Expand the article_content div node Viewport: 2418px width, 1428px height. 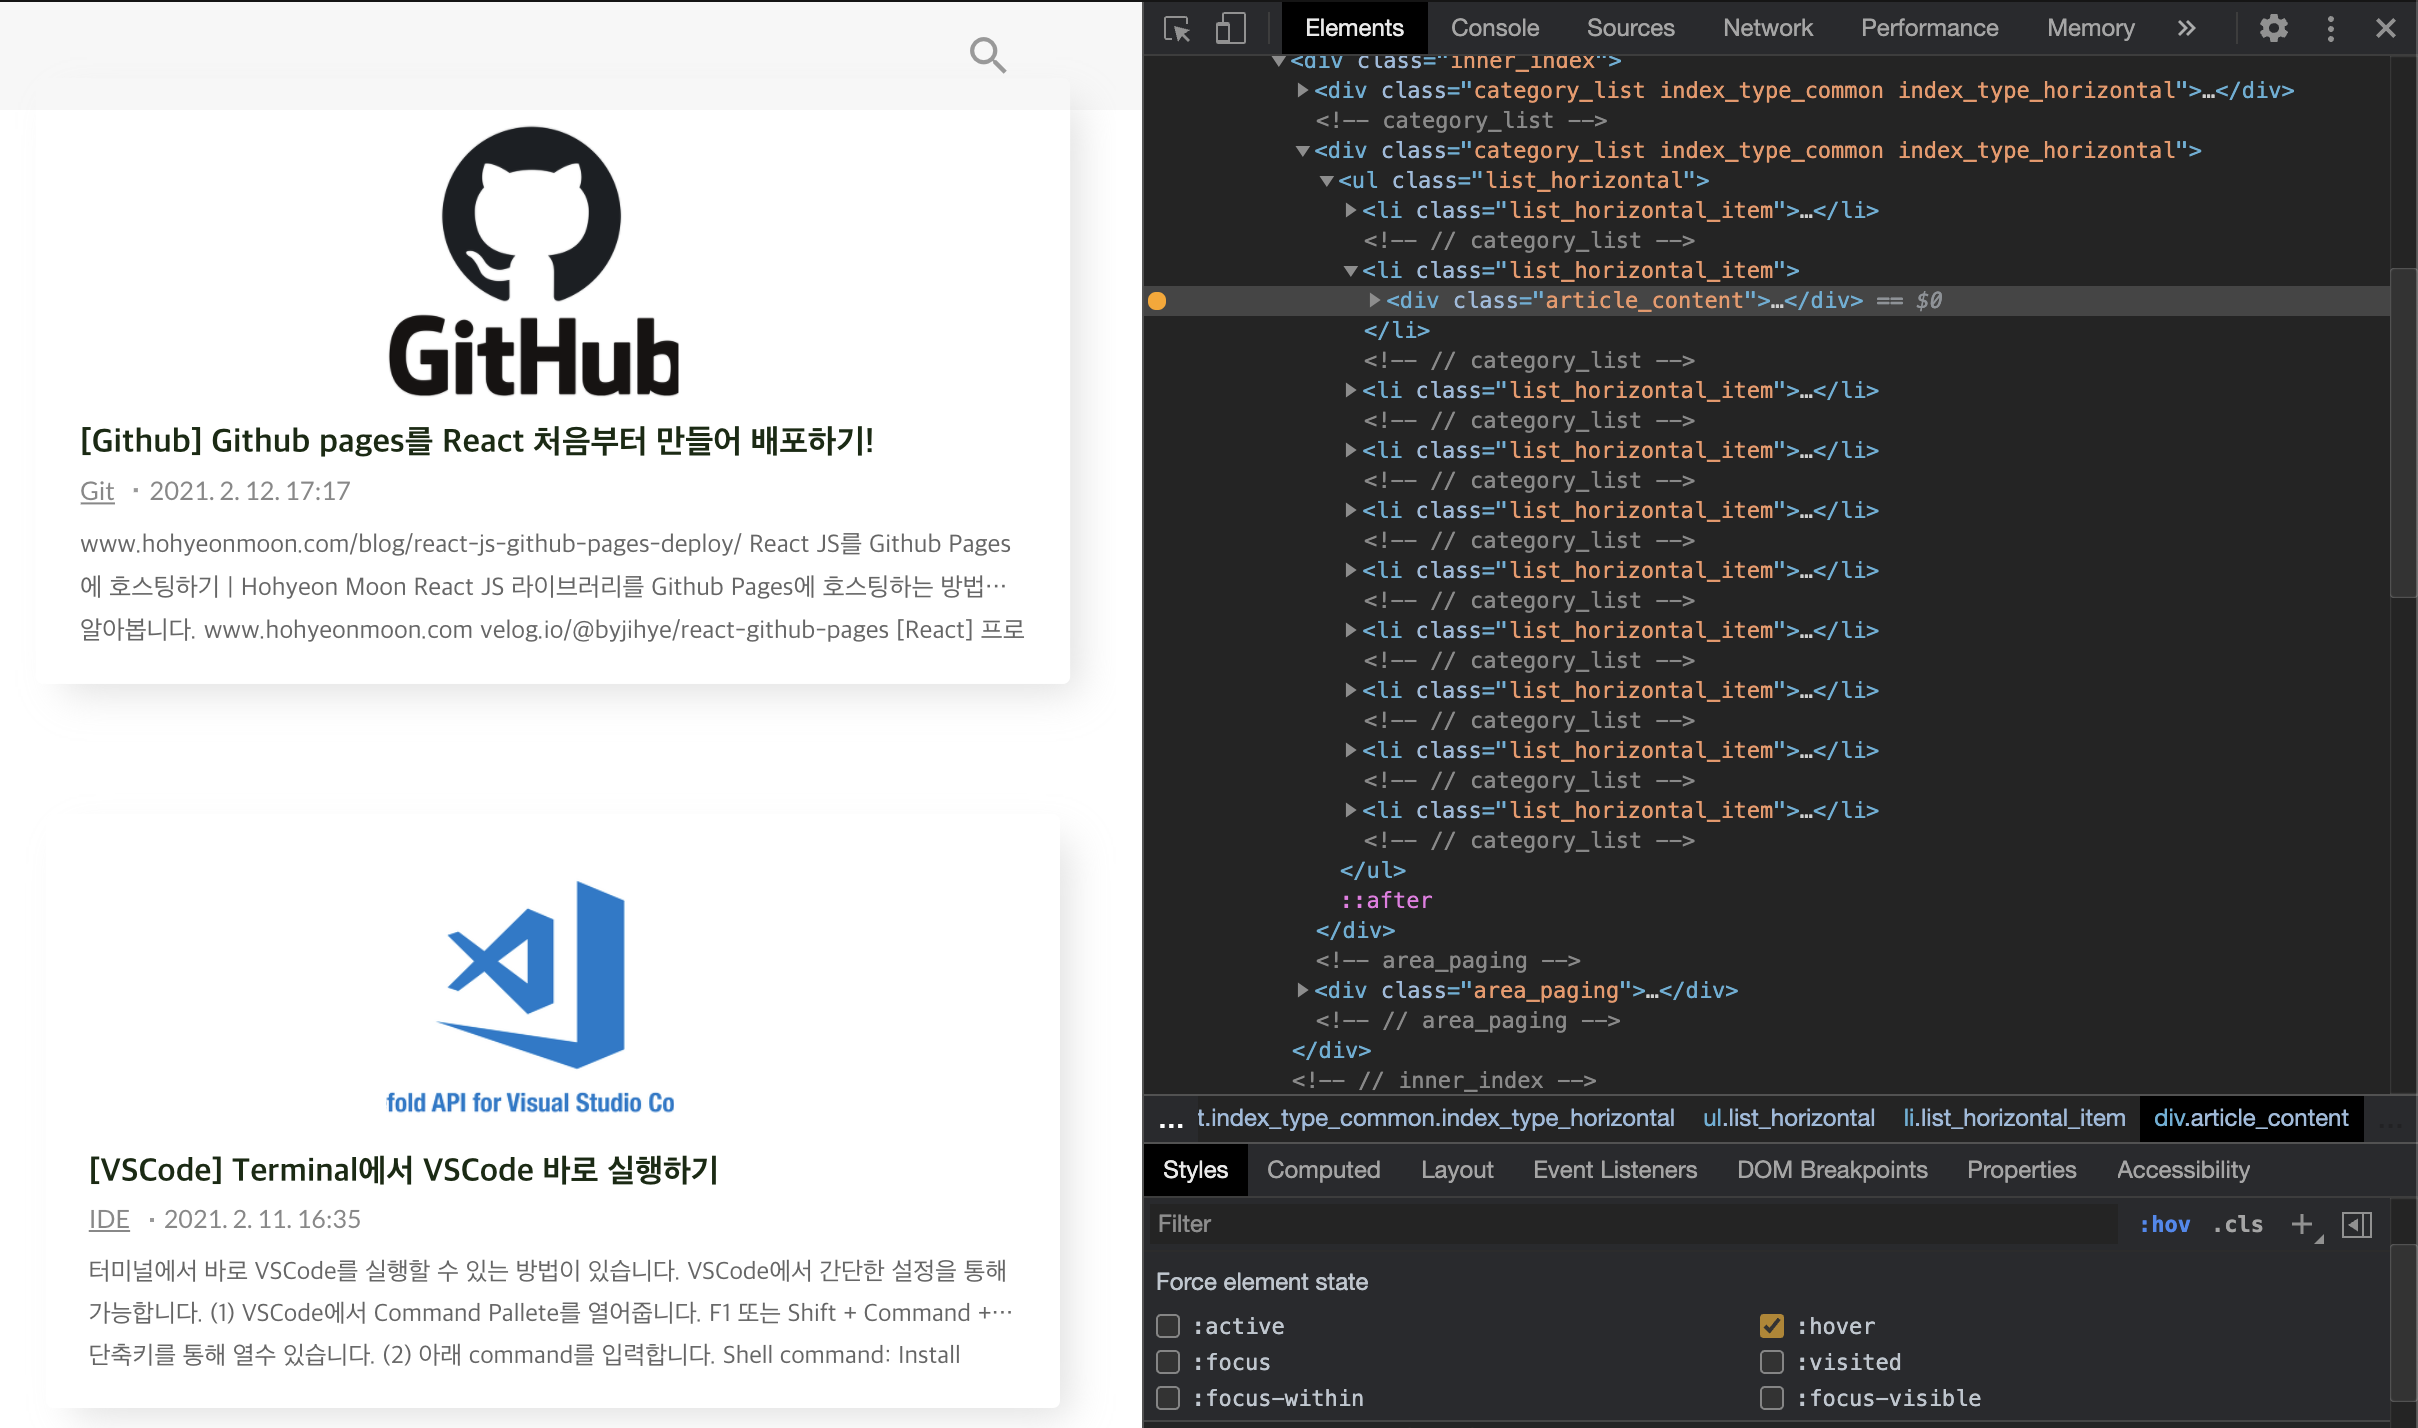(1375, 300)
